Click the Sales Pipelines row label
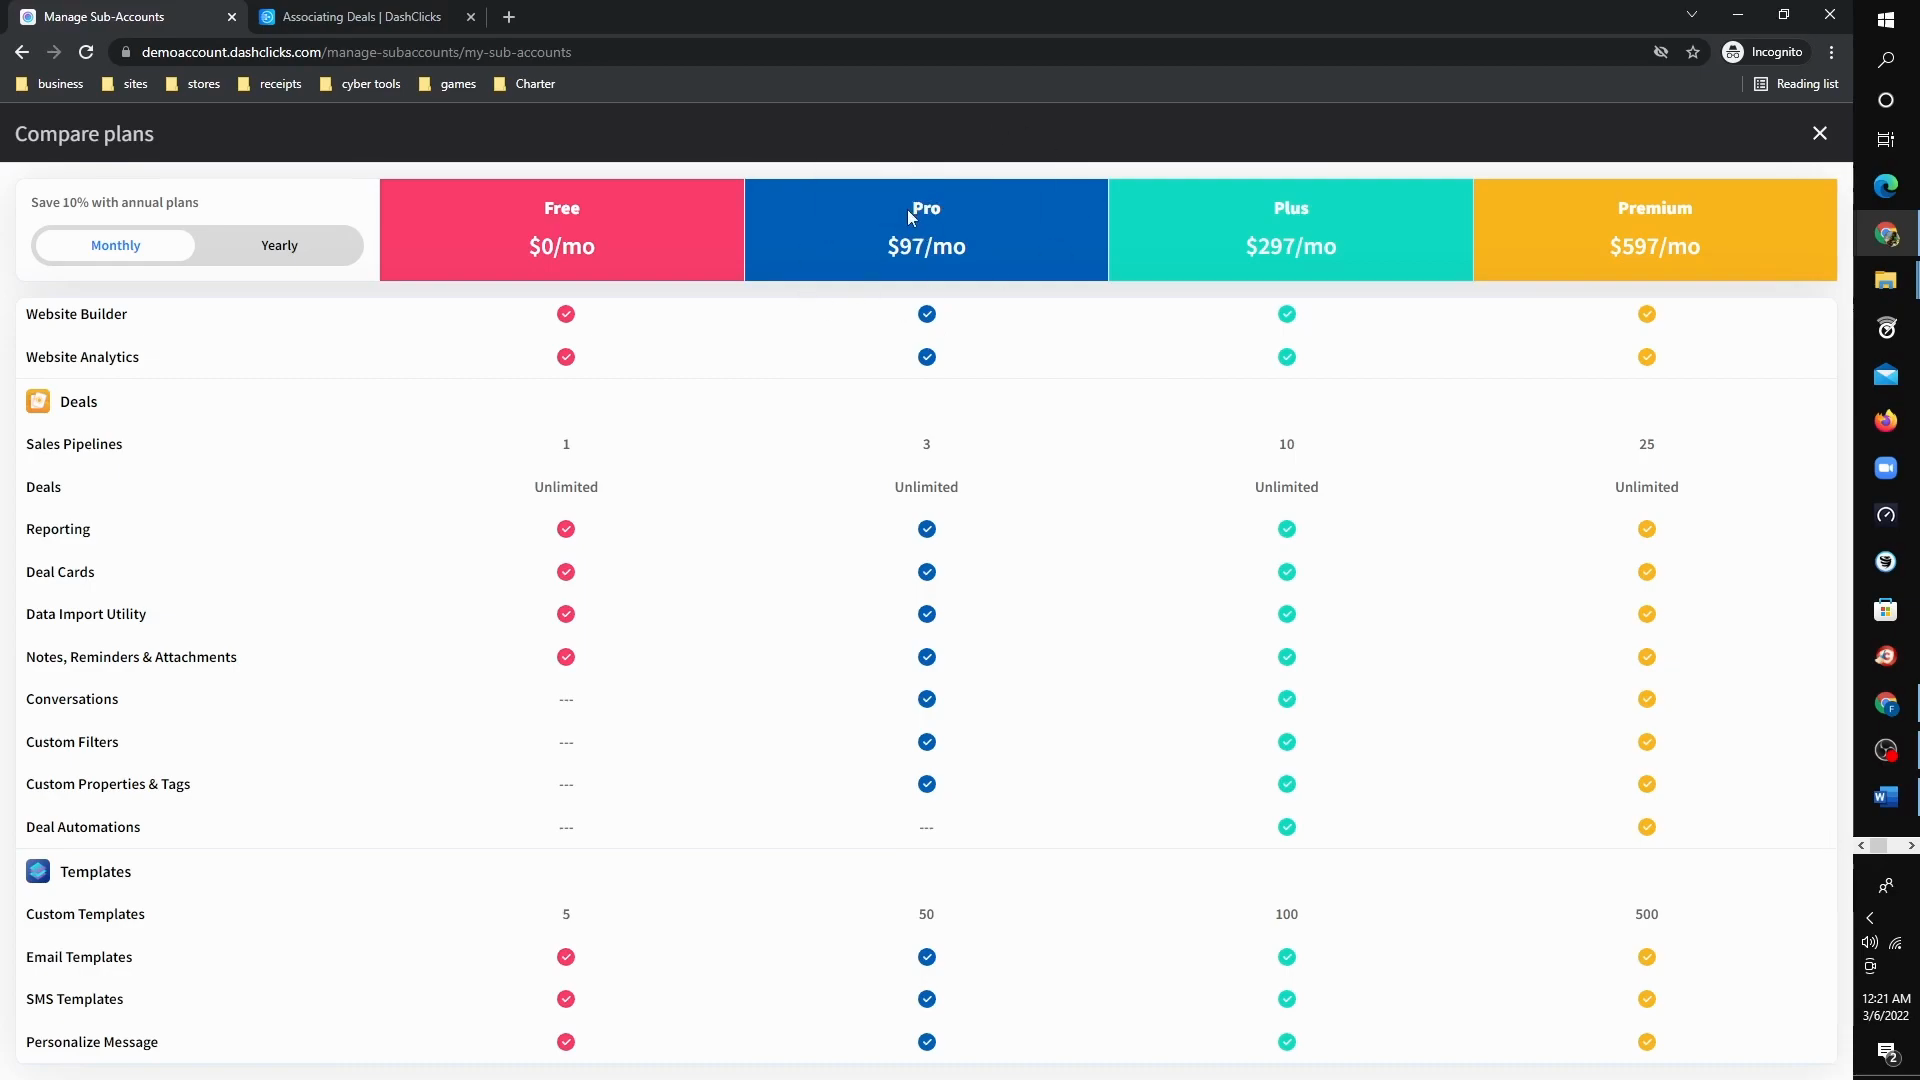 74,444
